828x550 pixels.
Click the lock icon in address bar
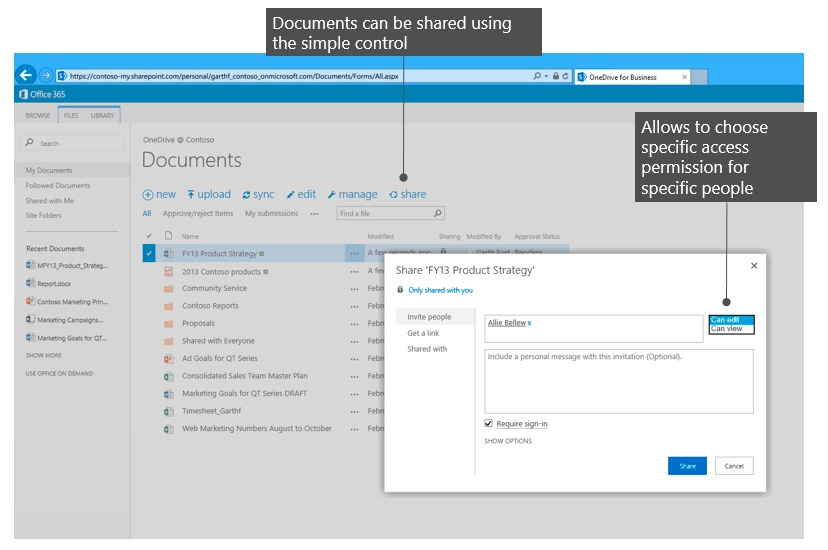point(556,76)
